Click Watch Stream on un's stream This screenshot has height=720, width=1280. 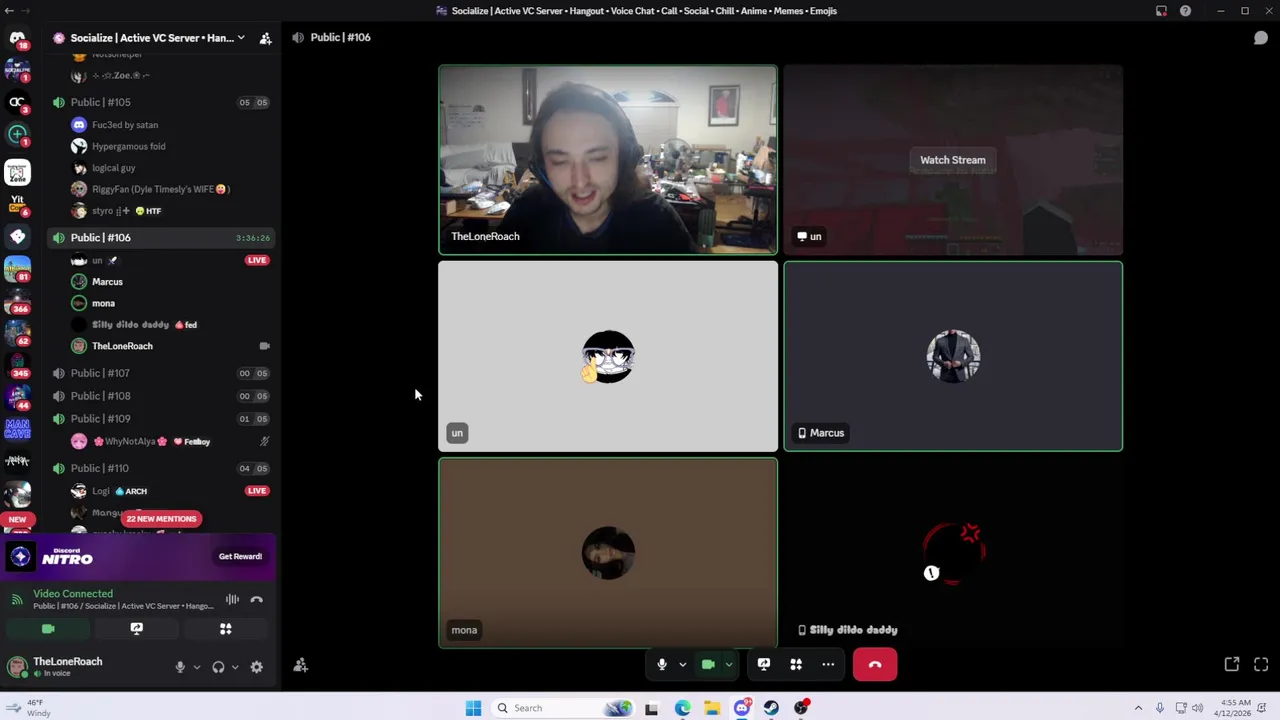click(953, 160)
